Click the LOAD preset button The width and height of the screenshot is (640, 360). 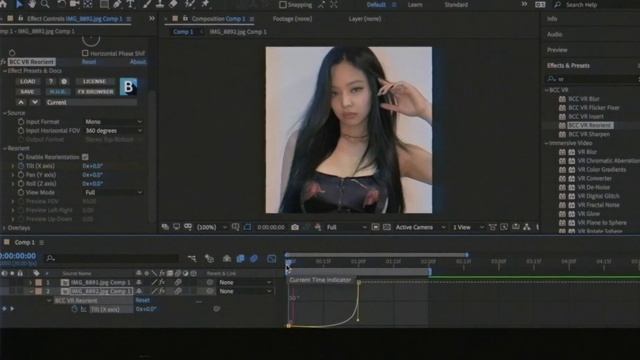[27, 82]
